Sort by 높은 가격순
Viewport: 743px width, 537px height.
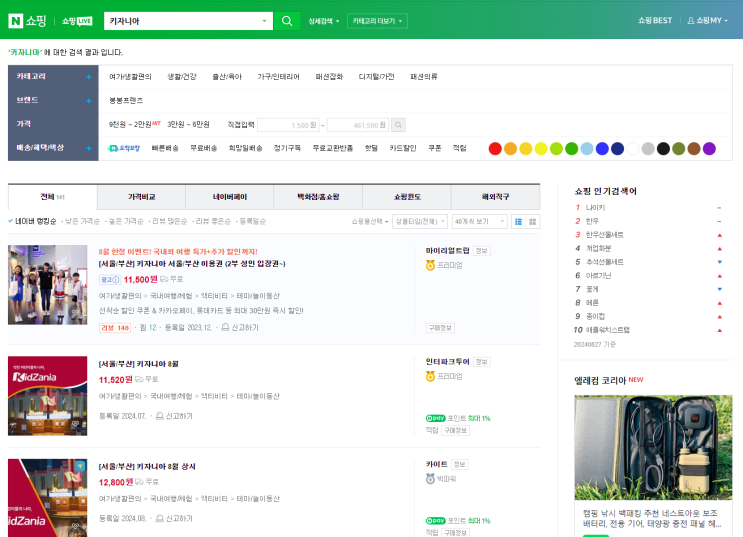pyautogui.click(x=126, y=221)
